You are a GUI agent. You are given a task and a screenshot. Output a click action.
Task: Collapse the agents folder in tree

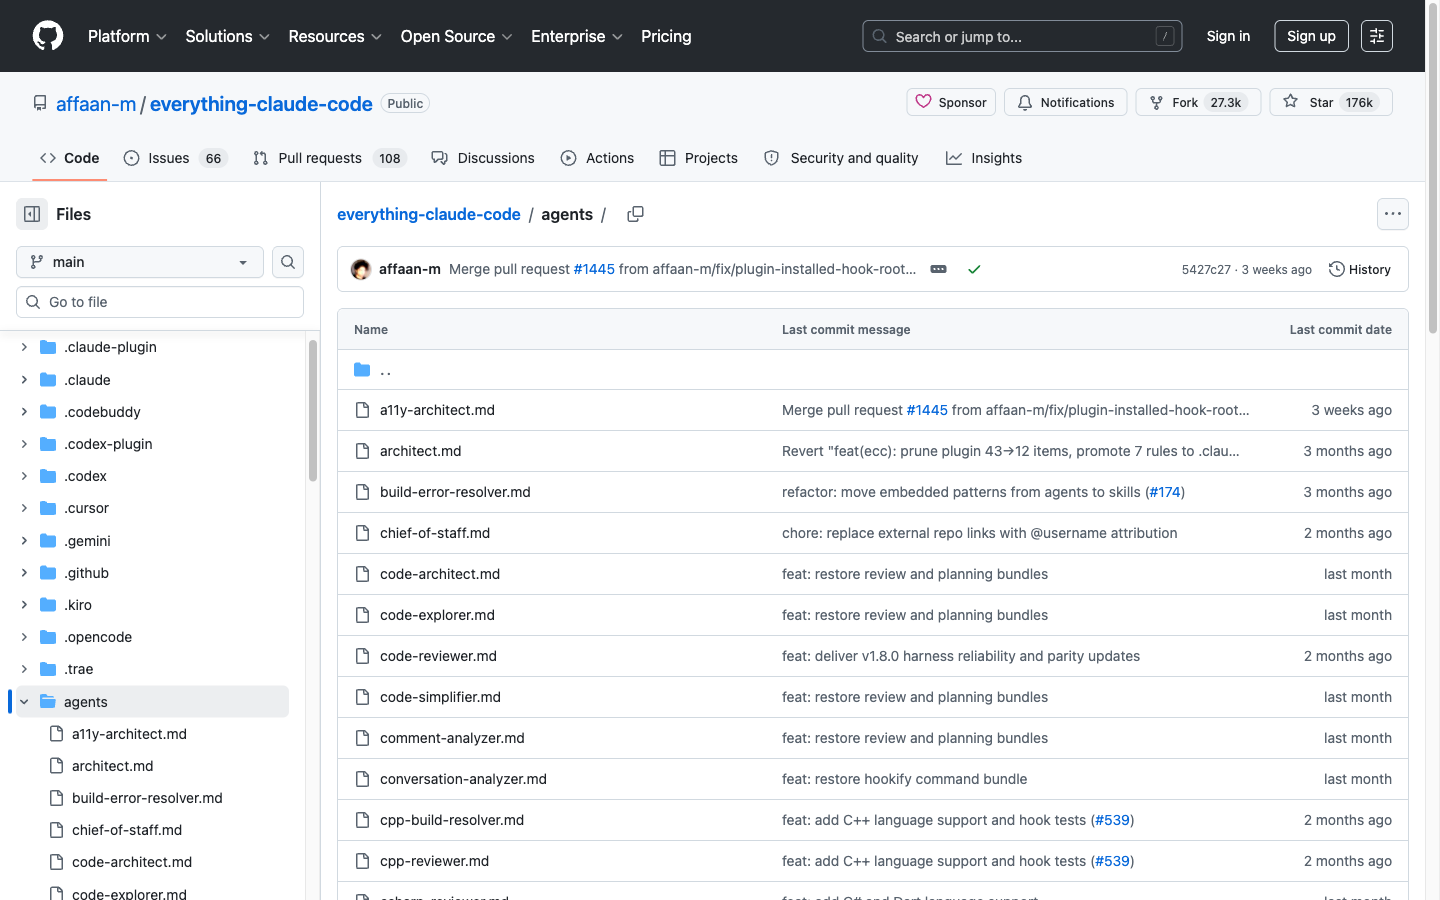[24, 702]
